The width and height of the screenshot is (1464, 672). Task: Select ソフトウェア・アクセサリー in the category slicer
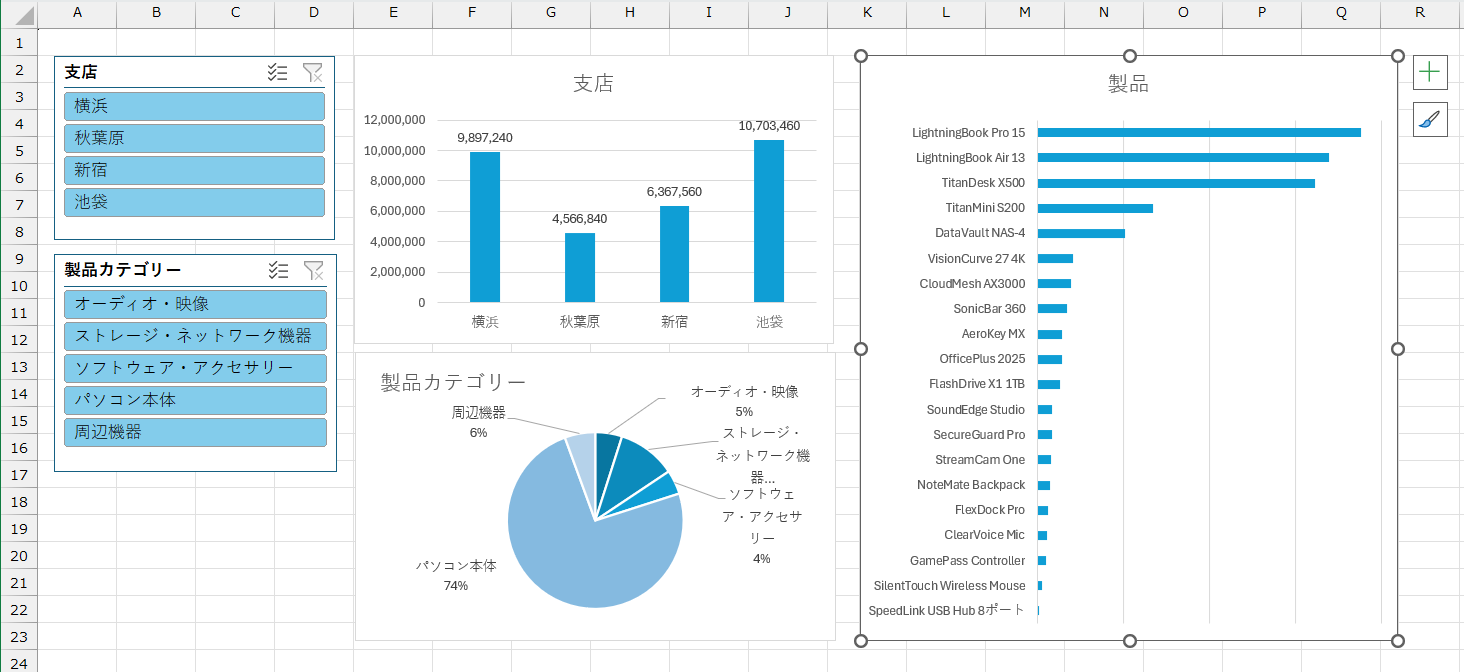(194, 368)
